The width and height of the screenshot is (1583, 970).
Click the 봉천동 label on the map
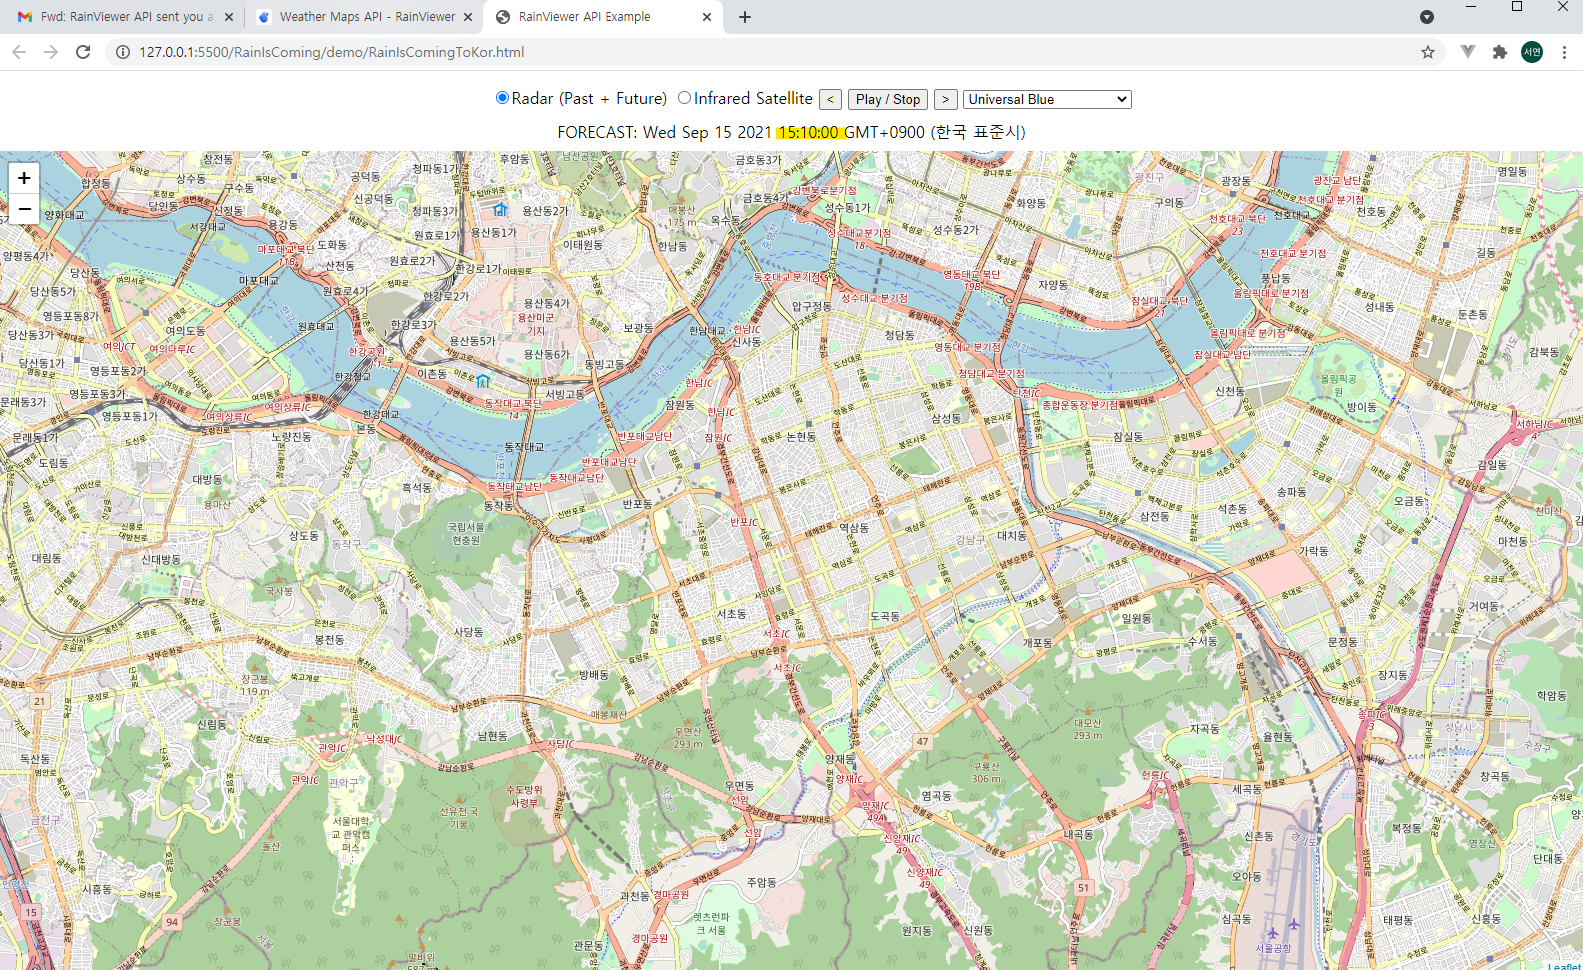329,639
